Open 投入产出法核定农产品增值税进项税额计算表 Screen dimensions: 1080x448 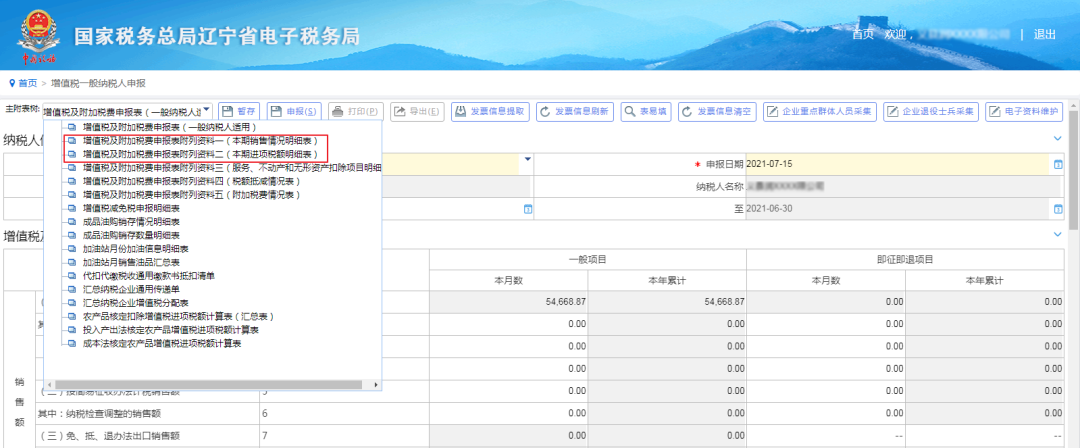(171, 329)
